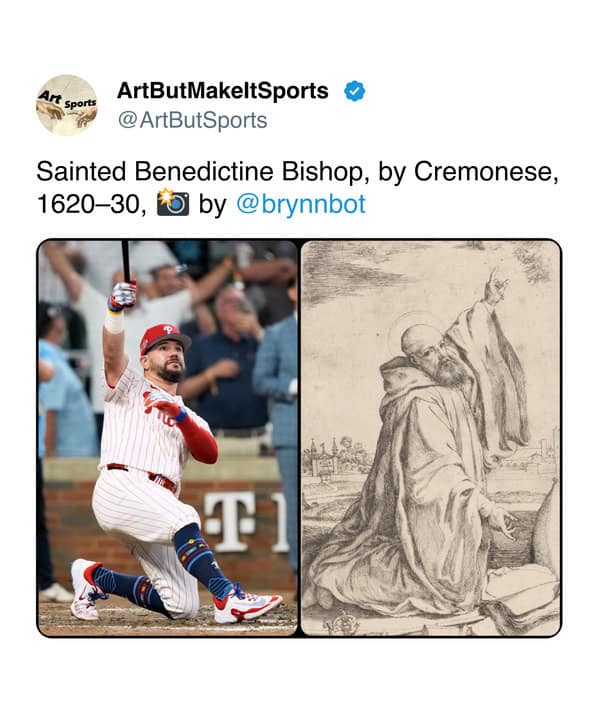Click the camera flash emoji
599x713 pixels.
click(172, 203)
